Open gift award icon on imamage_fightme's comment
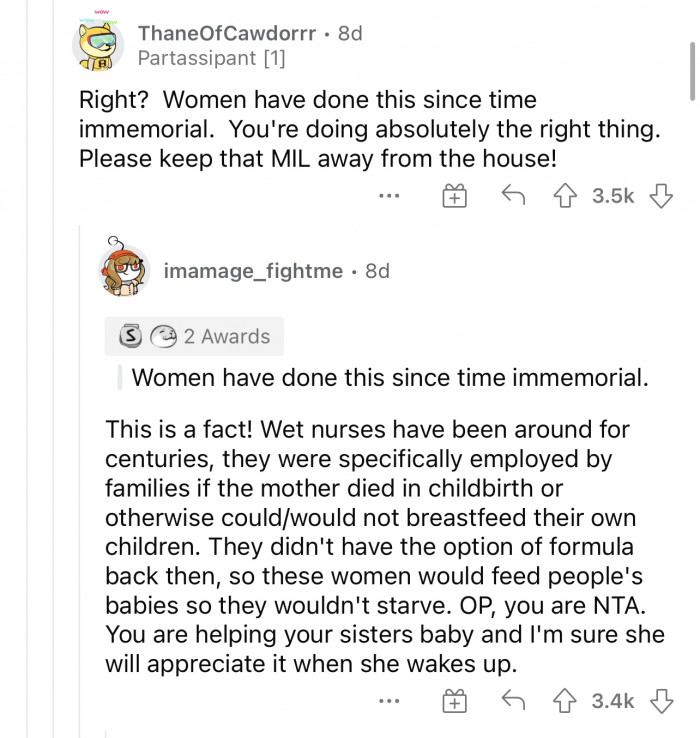The height and width of the screenshot is (738, 700). click(x=456, y=702)
